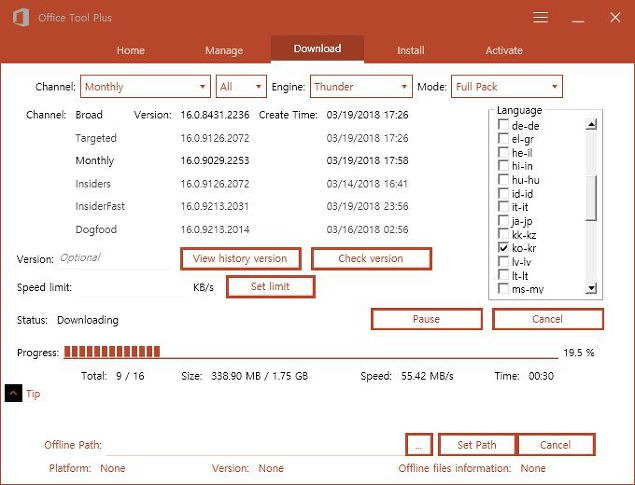
Task: Minimize the Office Tool Plus window
Action: pos(578,20)
